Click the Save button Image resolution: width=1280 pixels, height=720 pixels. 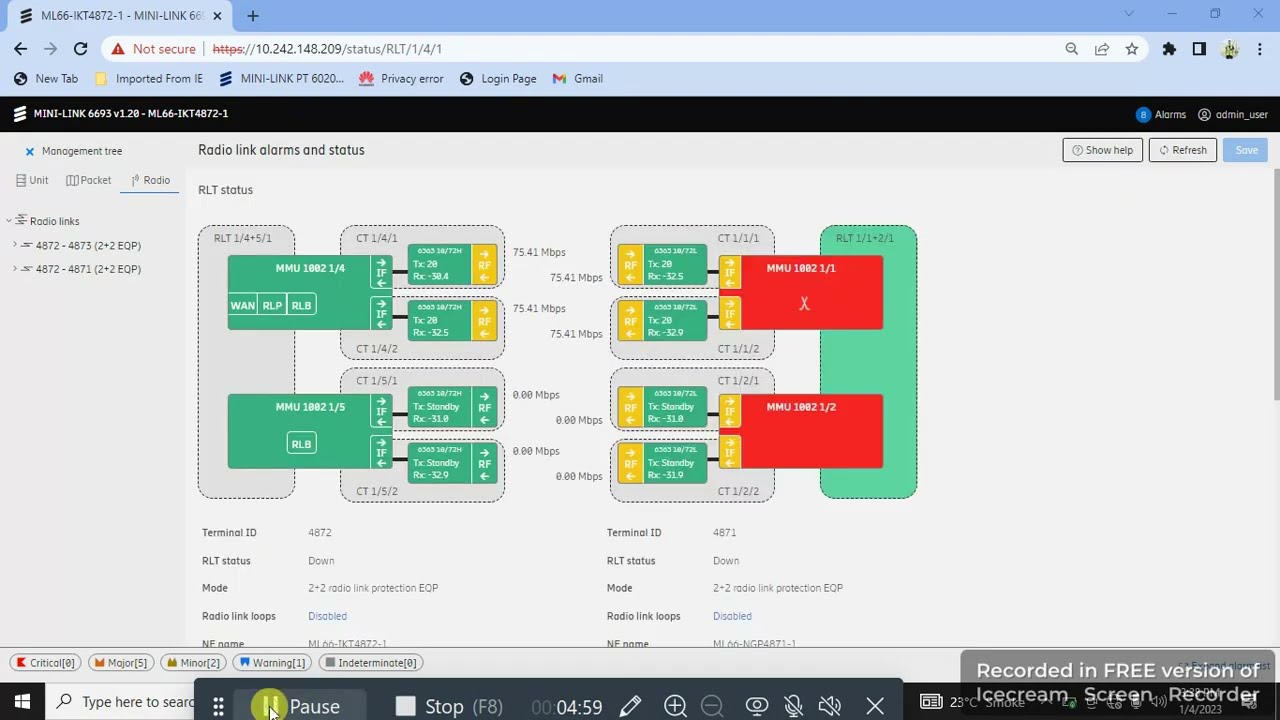1246,150
